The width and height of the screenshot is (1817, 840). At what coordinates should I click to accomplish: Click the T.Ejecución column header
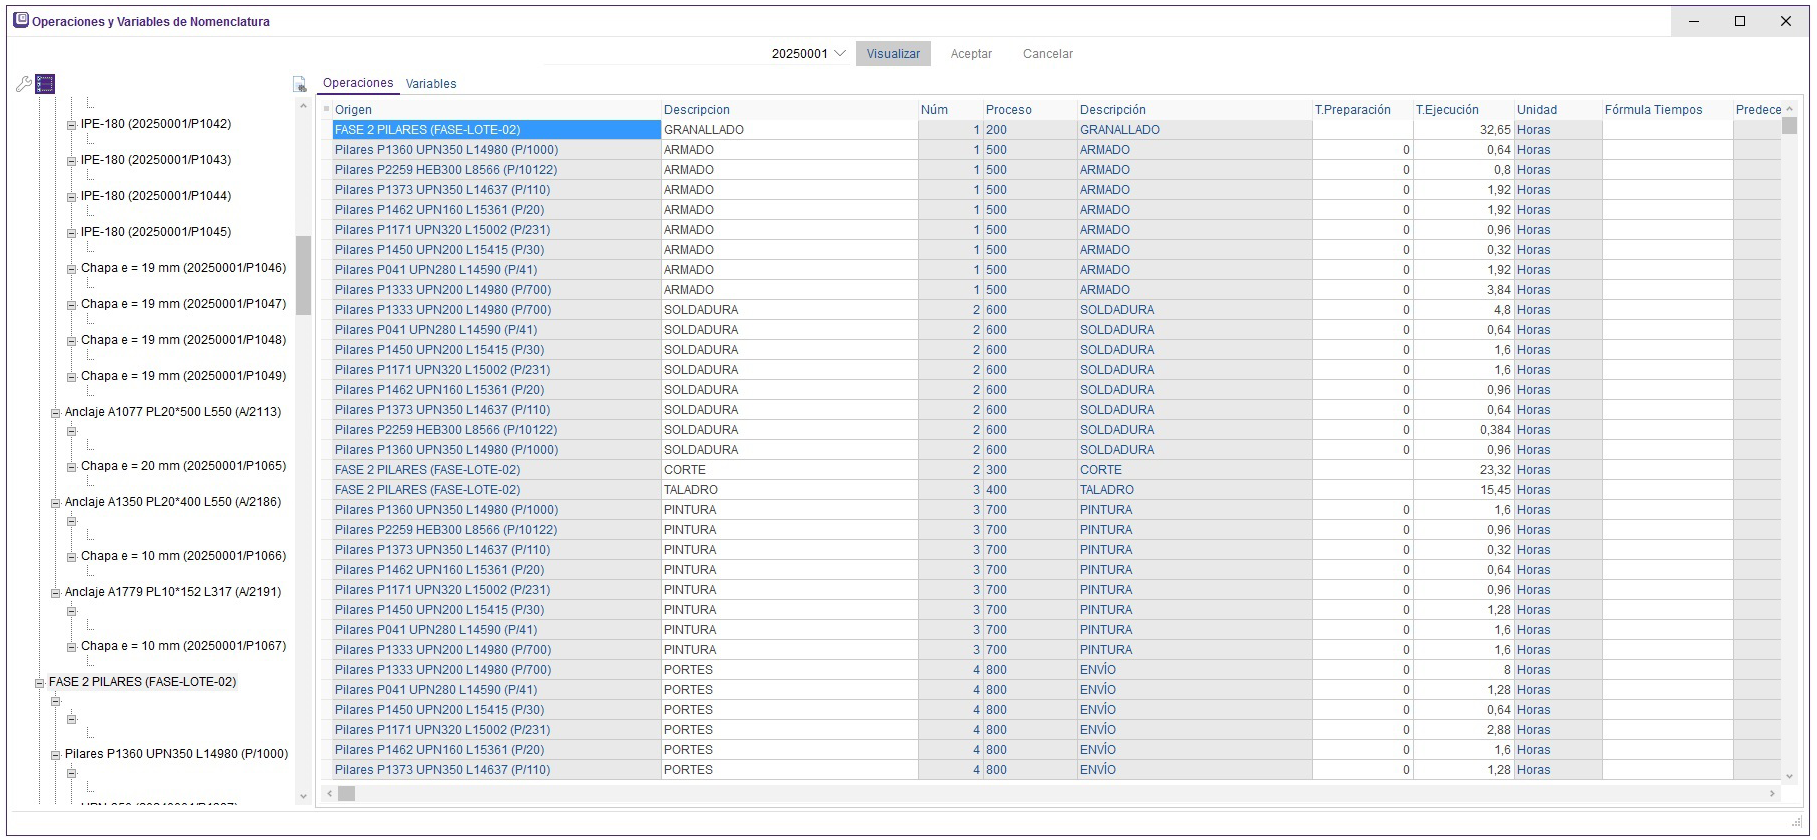pos(1446,110)
